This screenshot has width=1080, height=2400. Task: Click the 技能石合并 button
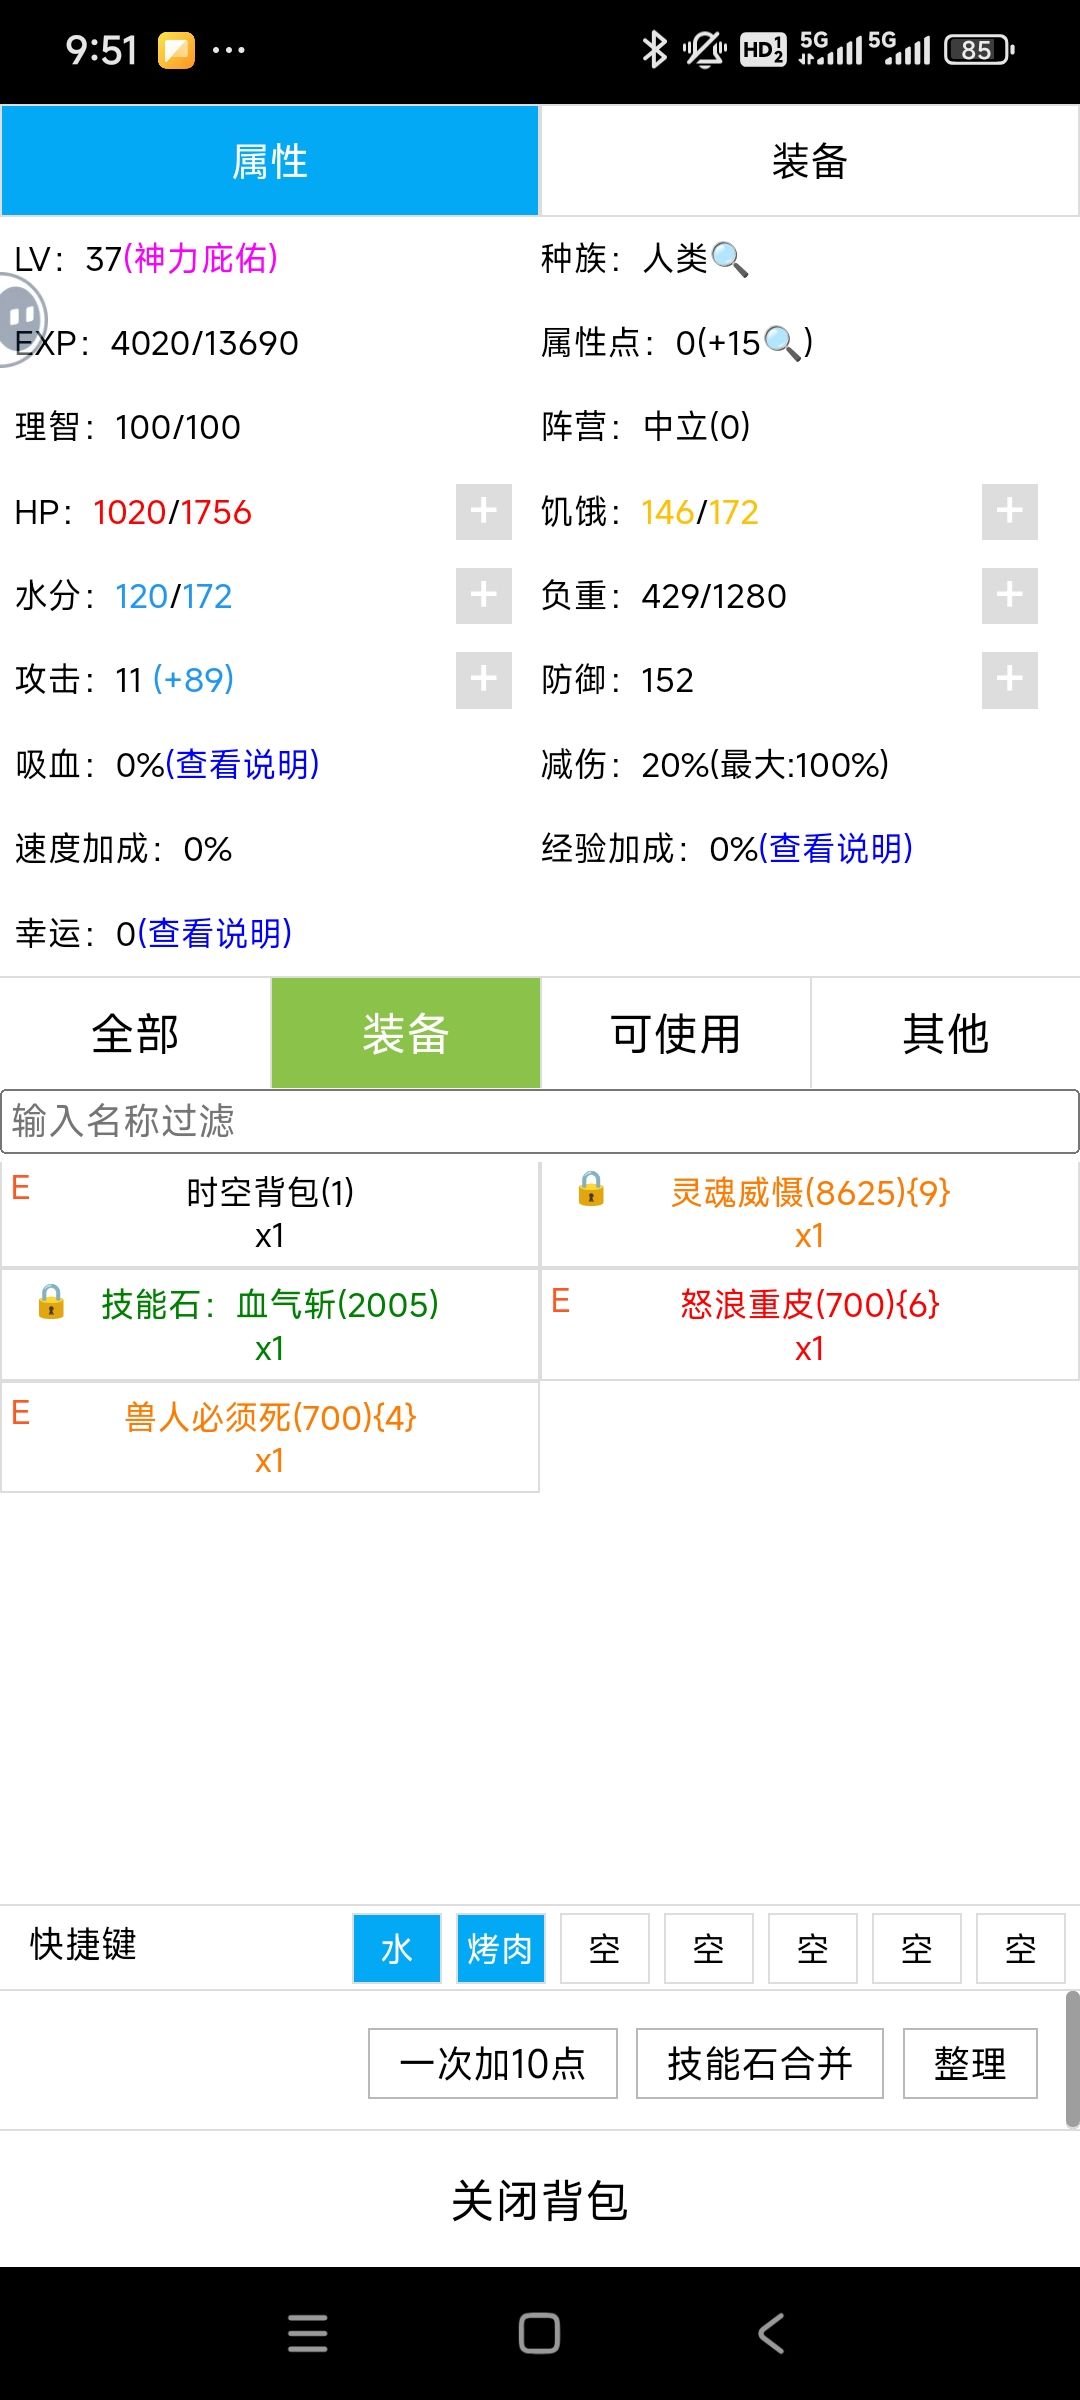pos(760,2063)
